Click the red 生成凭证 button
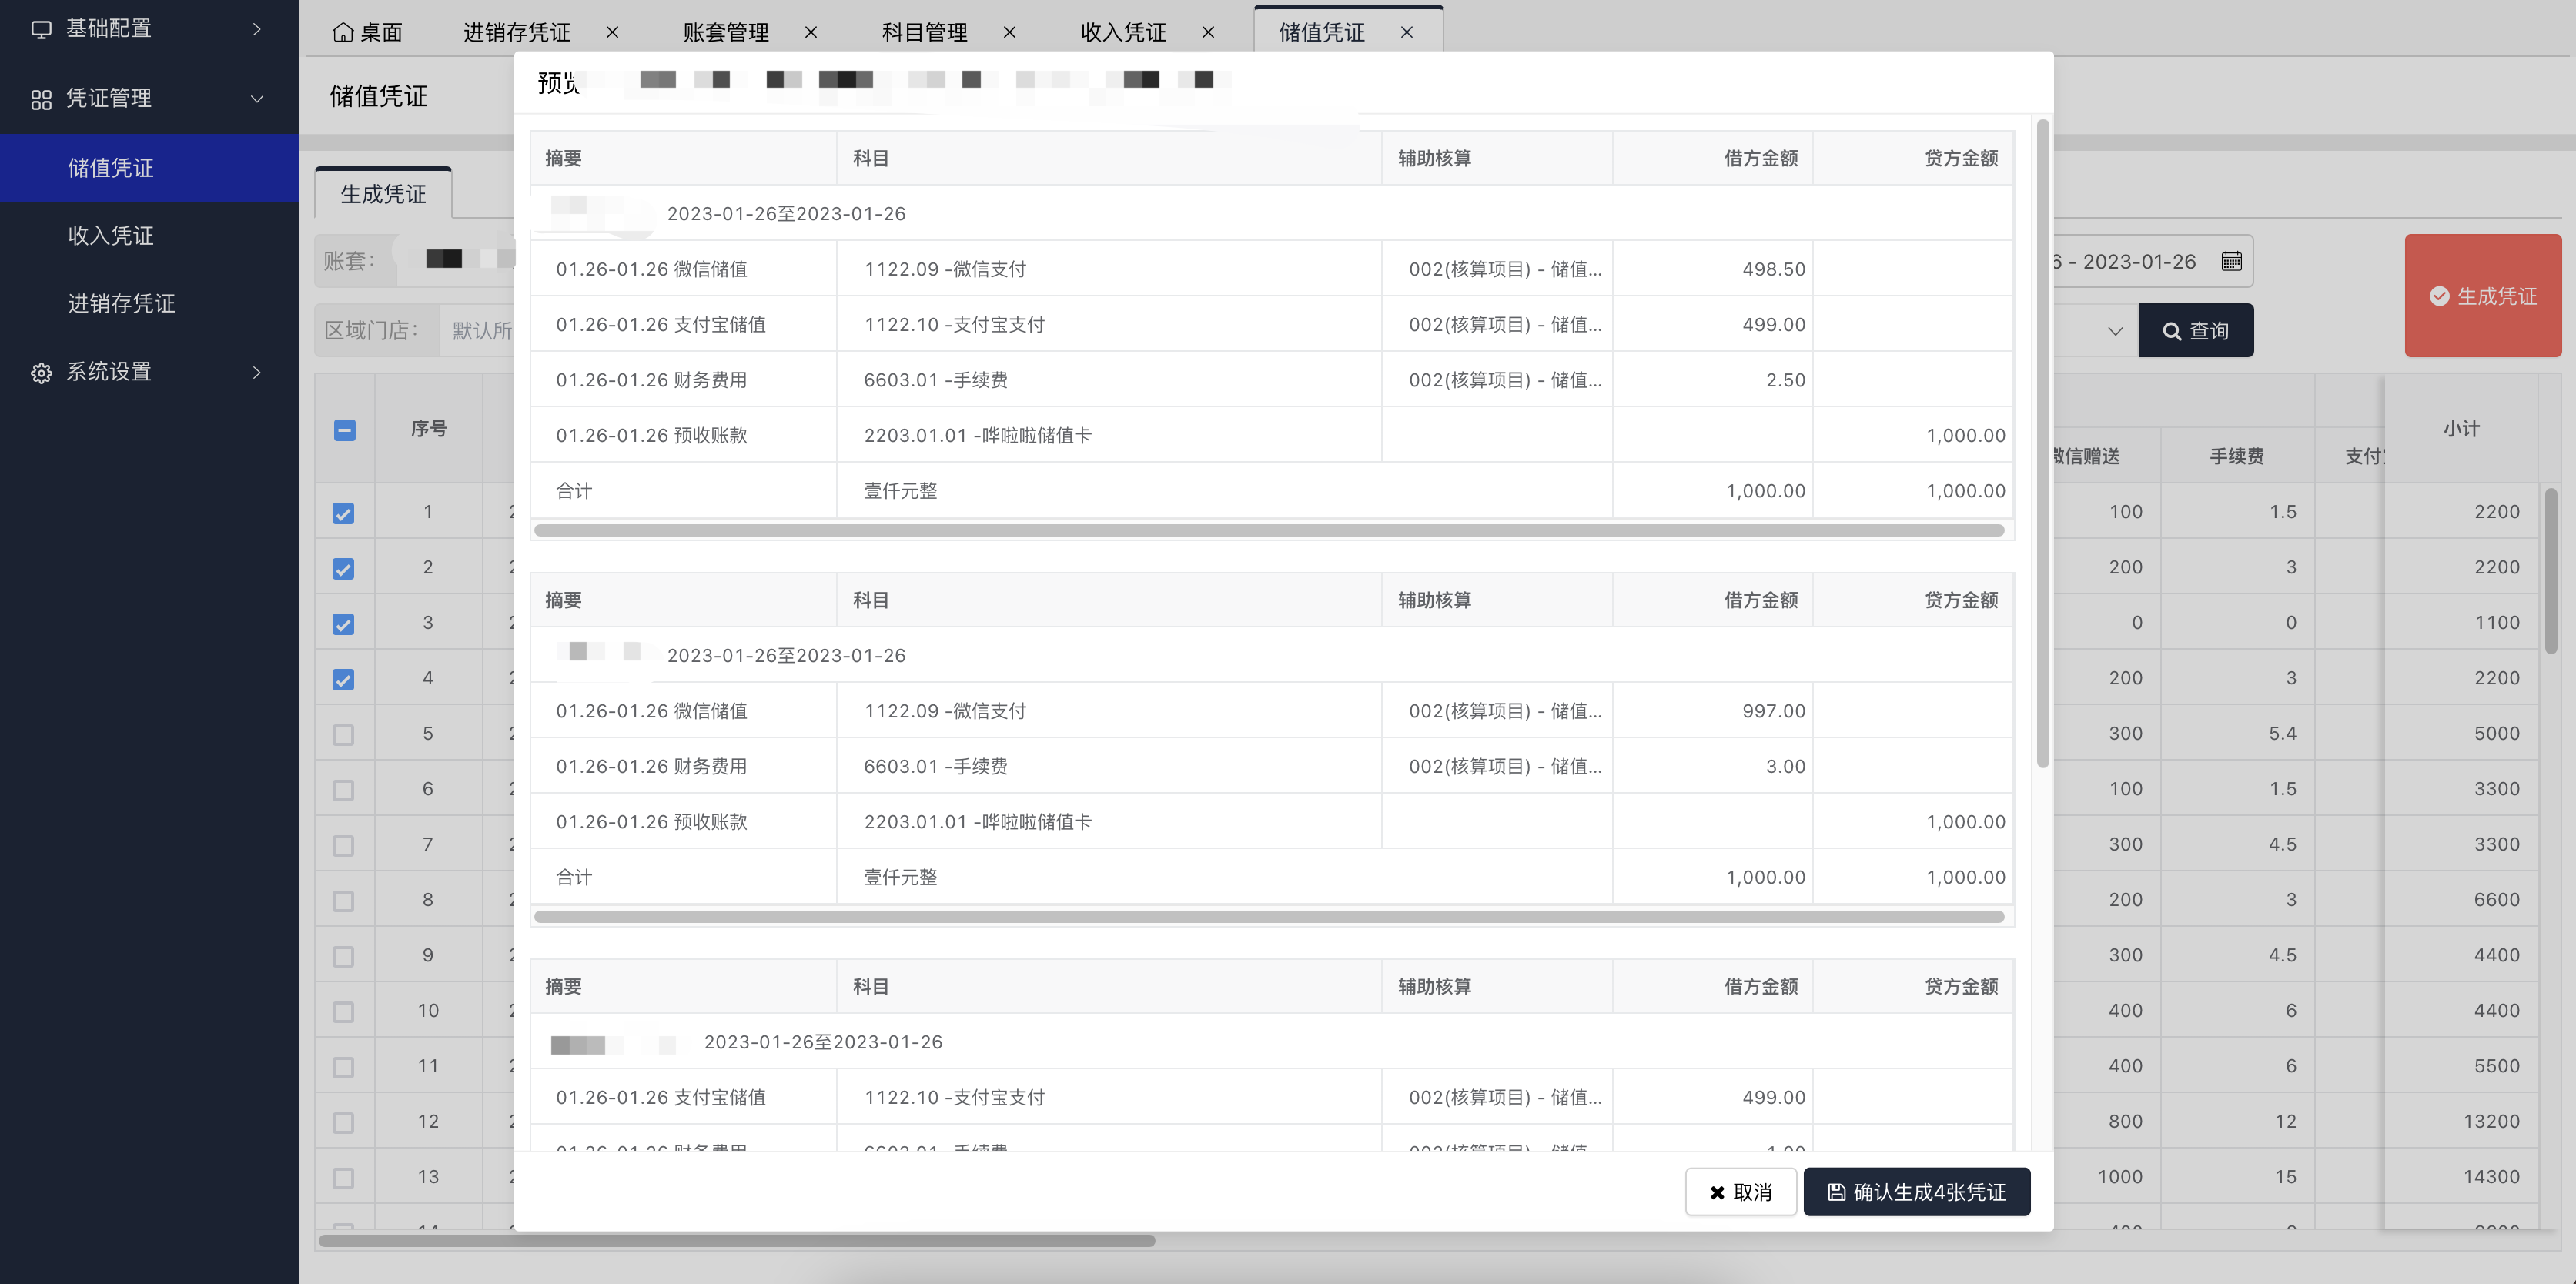The image size is (2576, 1284). (x=2483, y=296)
